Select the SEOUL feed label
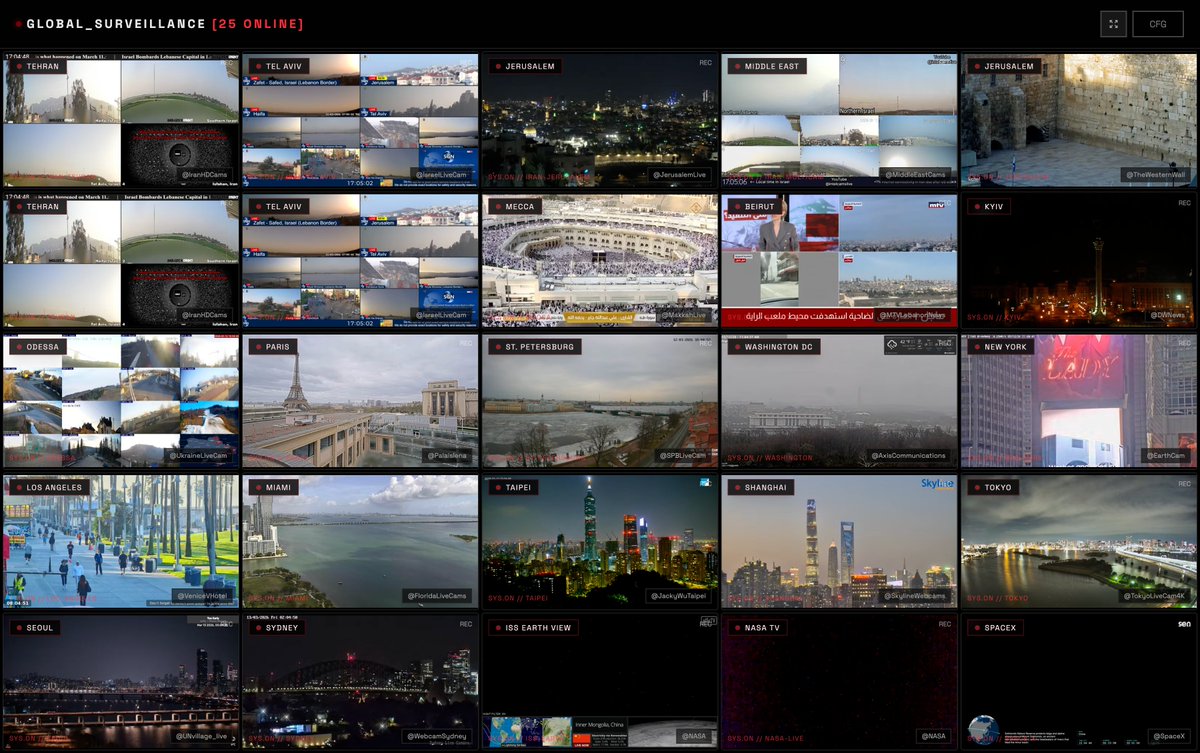The width and height of the screenshot is (1200, 753). (x=35, y=627)
